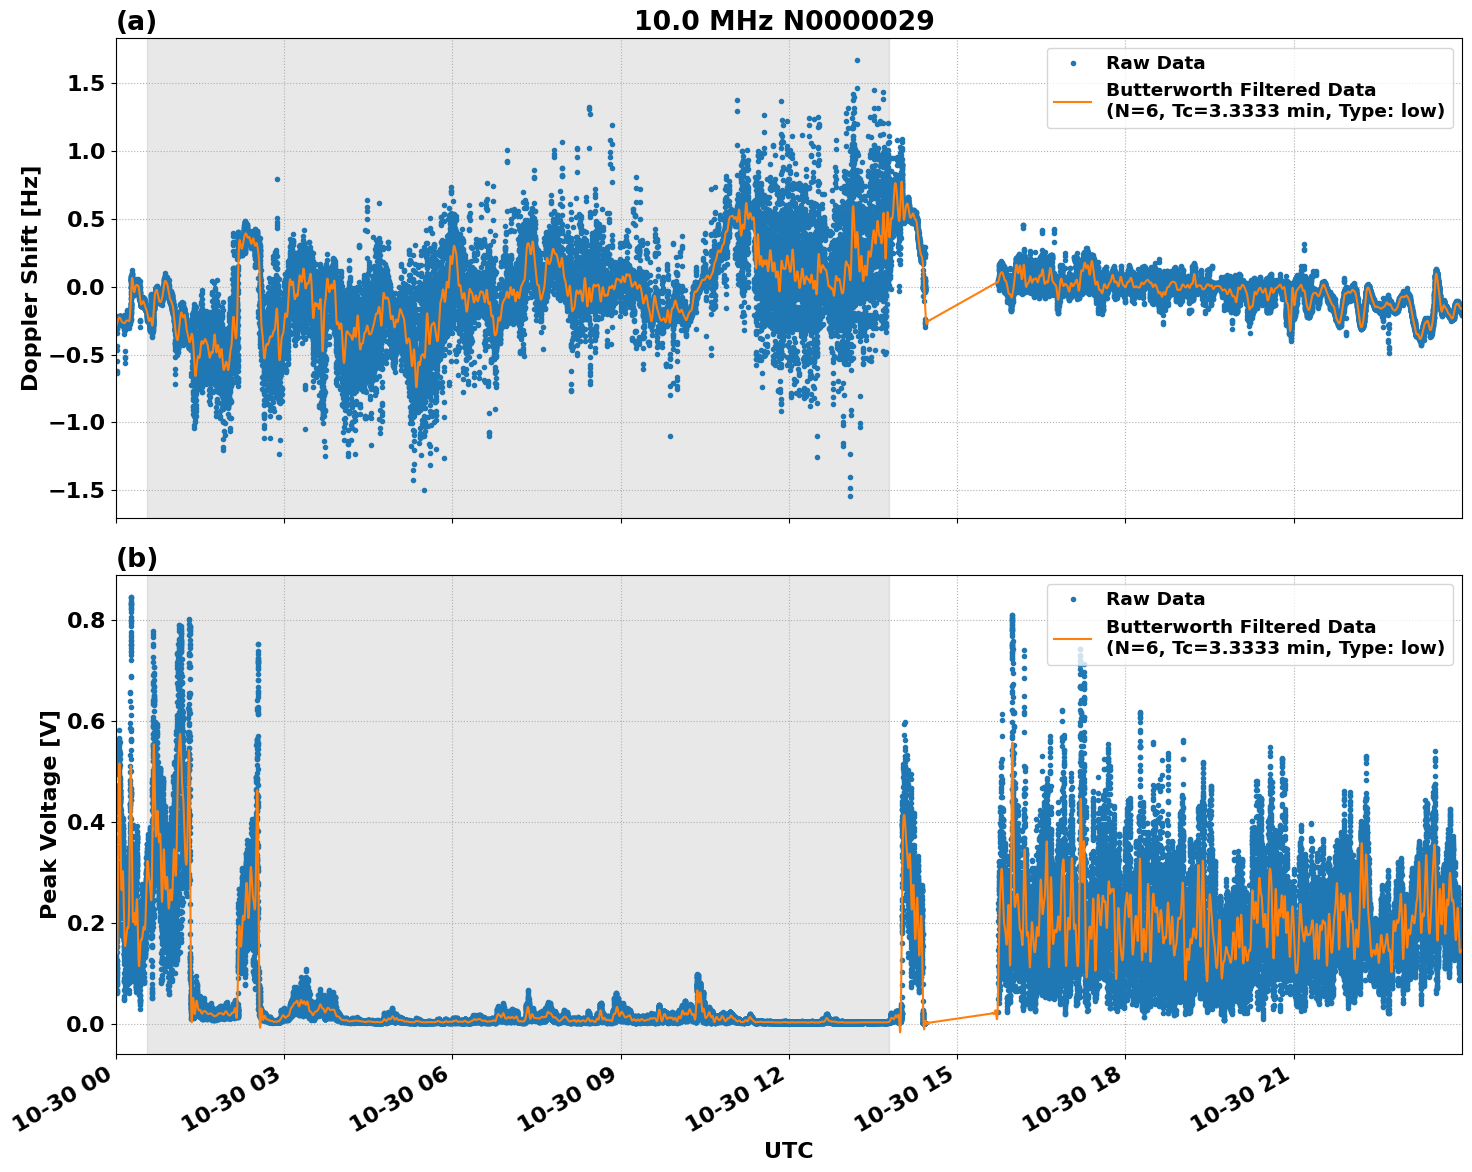The image size is (1472, 1172).
Task: Click the '0.2' tick label on voltage axis
Action: 87,923
